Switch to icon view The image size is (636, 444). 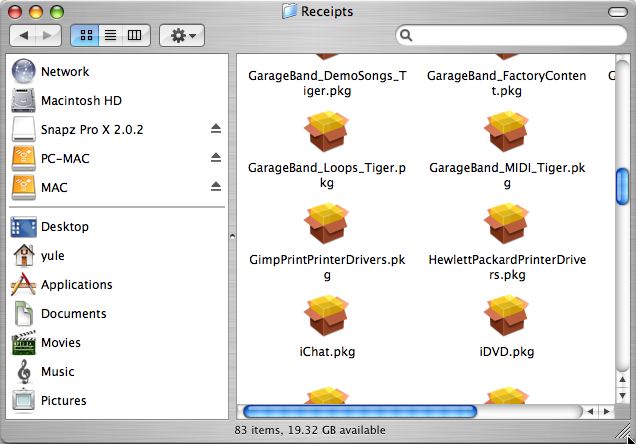click(x=85, y=35)
